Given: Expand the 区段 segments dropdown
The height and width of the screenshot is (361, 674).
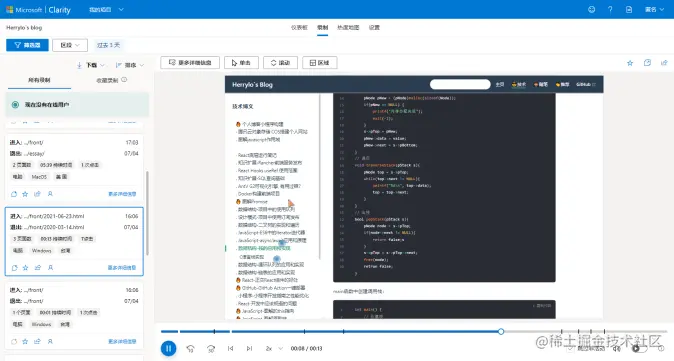Looking at the screenshot, I should (x=70, y=45).
